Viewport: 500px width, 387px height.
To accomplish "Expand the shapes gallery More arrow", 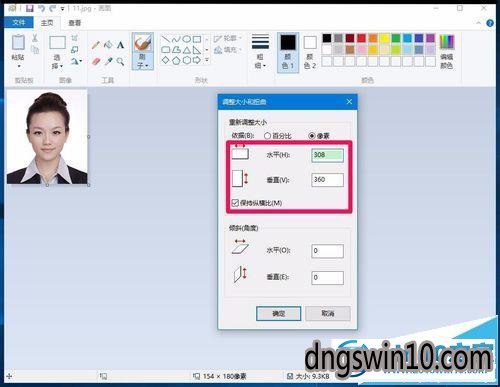I will (207, 60).
